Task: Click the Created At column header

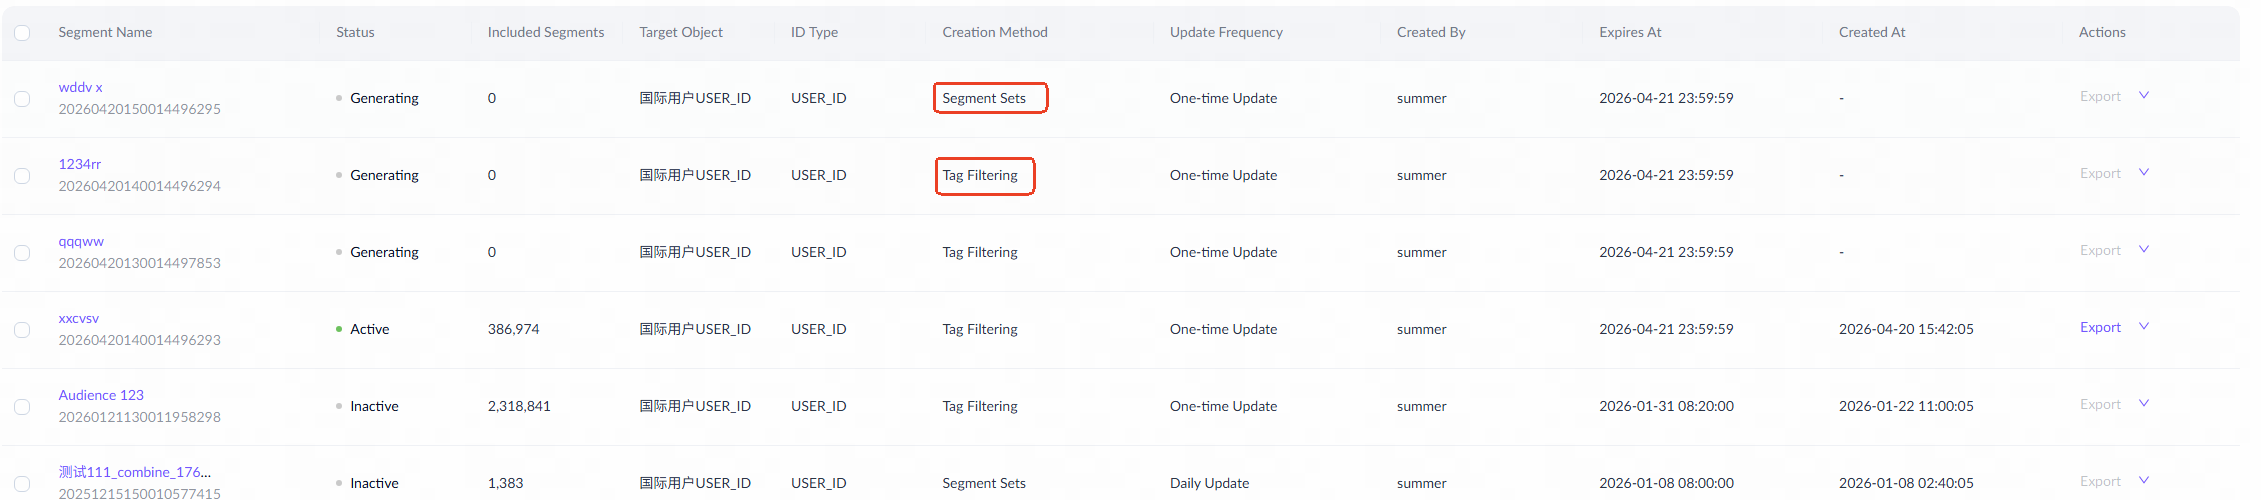Action: (1872, 32)
